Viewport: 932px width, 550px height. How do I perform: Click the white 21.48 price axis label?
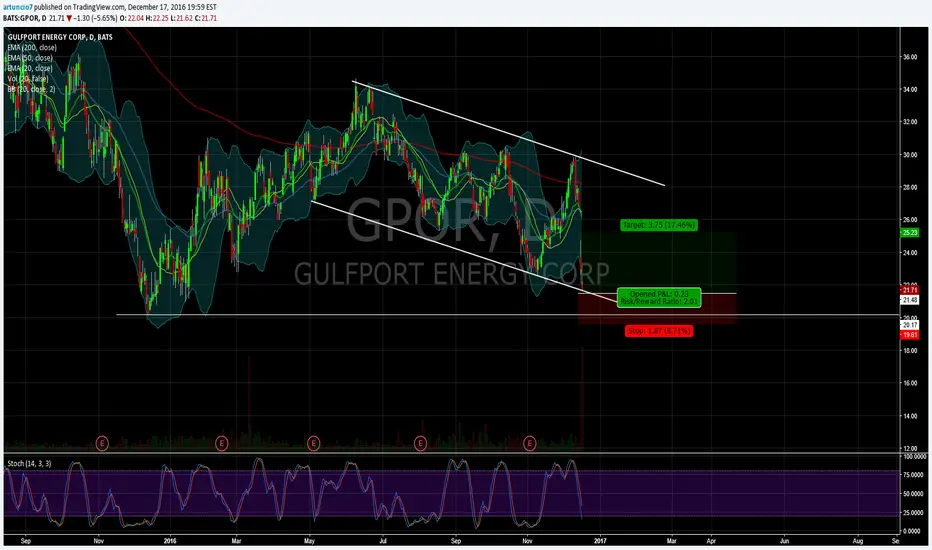coord(910,300)
